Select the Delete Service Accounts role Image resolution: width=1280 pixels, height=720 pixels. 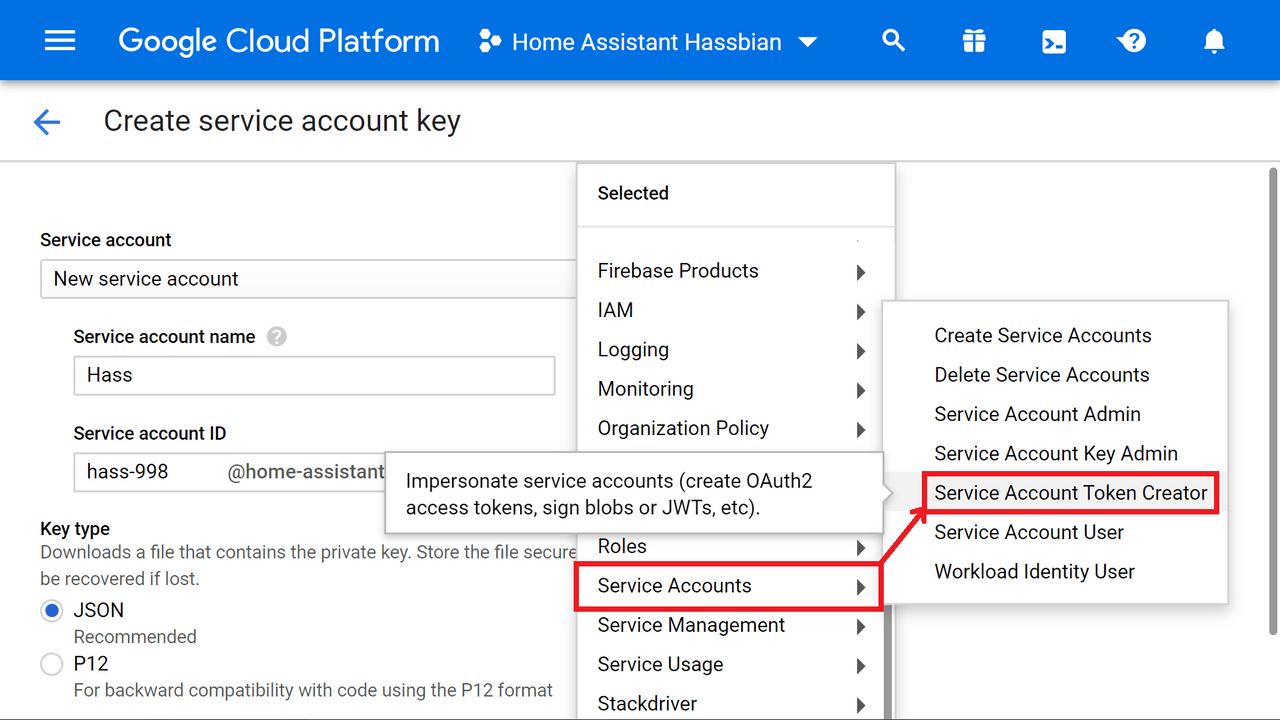tap(1042, 375)
